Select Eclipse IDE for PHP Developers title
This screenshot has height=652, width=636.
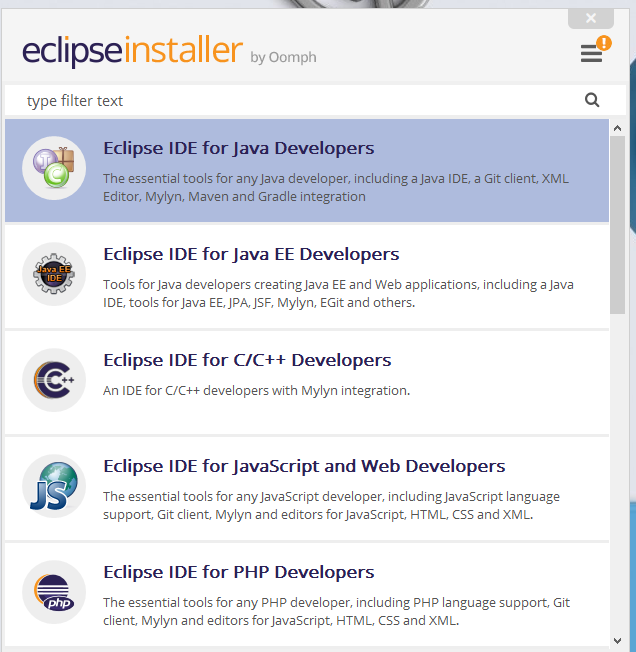coord(239,573)
